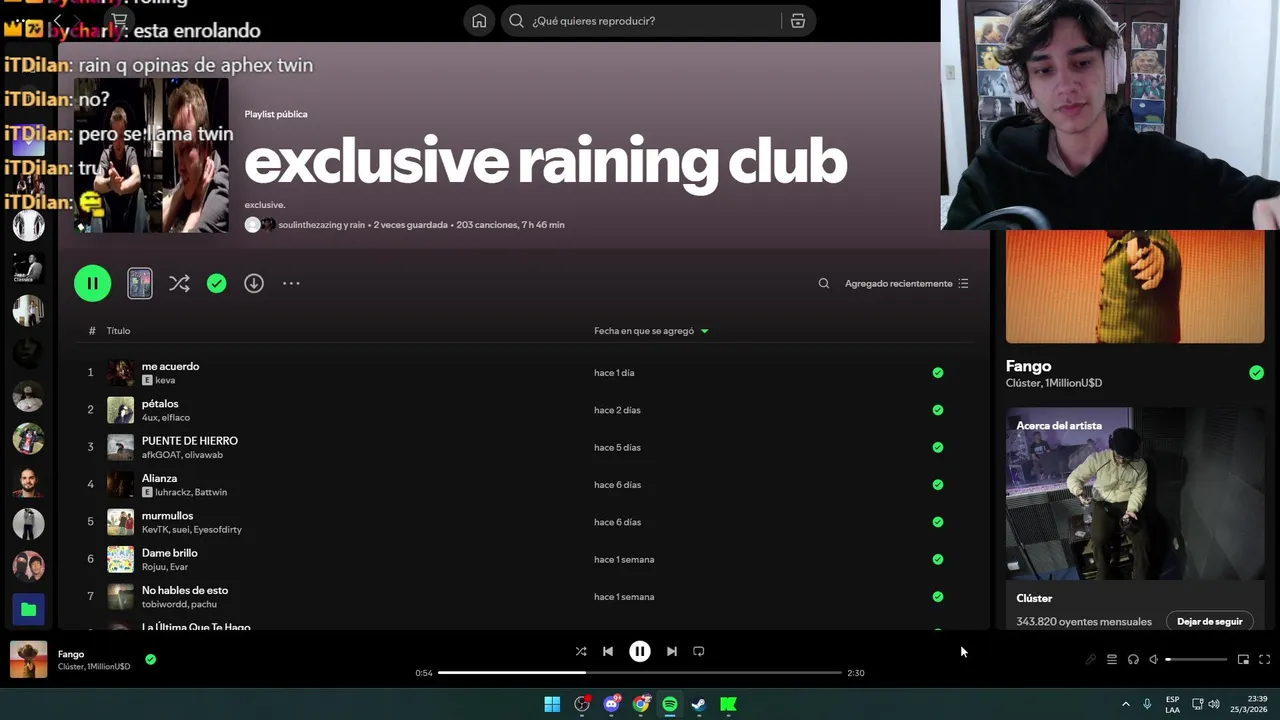Open the playback queue
The image size is (1280, 720).
coord(1112,659)
